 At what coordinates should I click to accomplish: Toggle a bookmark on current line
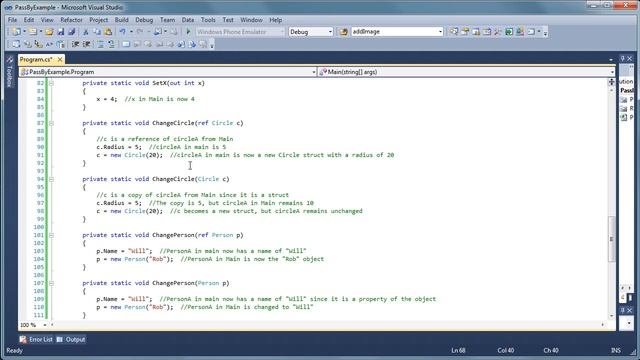pyautogui.click(x=126, y=44)
